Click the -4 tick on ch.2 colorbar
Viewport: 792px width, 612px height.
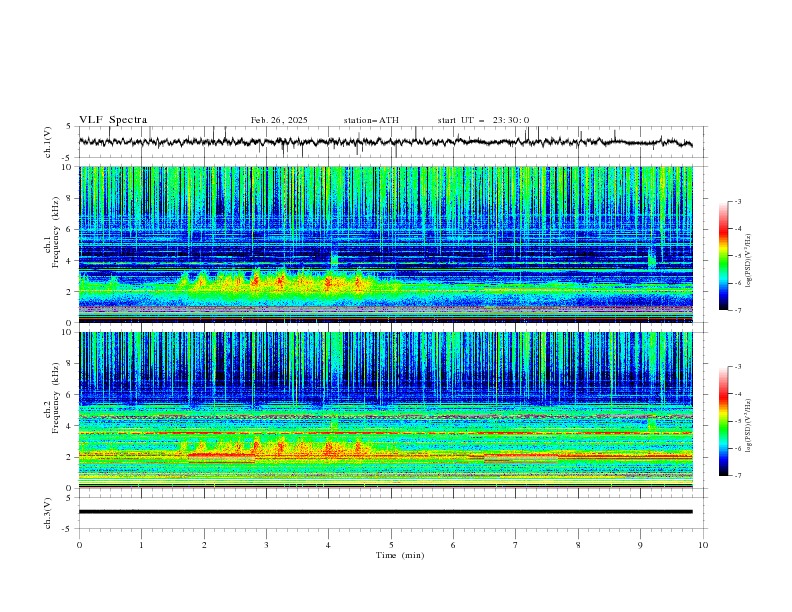click(x=737, y=394)
